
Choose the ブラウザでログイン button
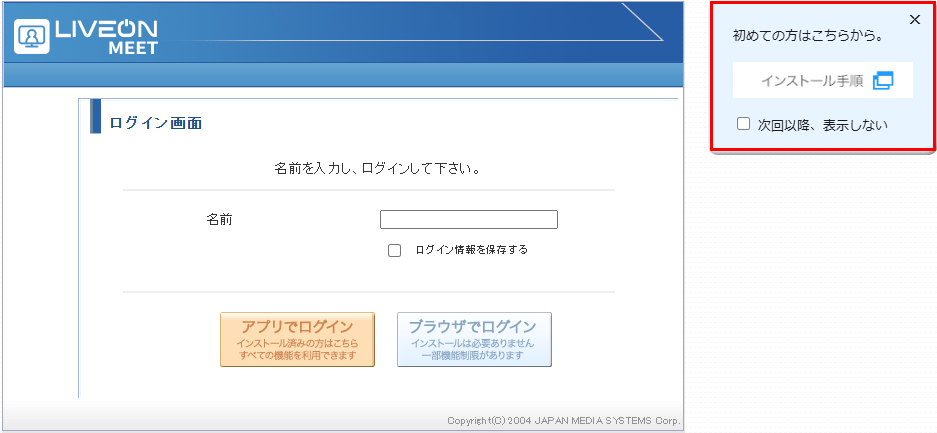tap(474, 339)
